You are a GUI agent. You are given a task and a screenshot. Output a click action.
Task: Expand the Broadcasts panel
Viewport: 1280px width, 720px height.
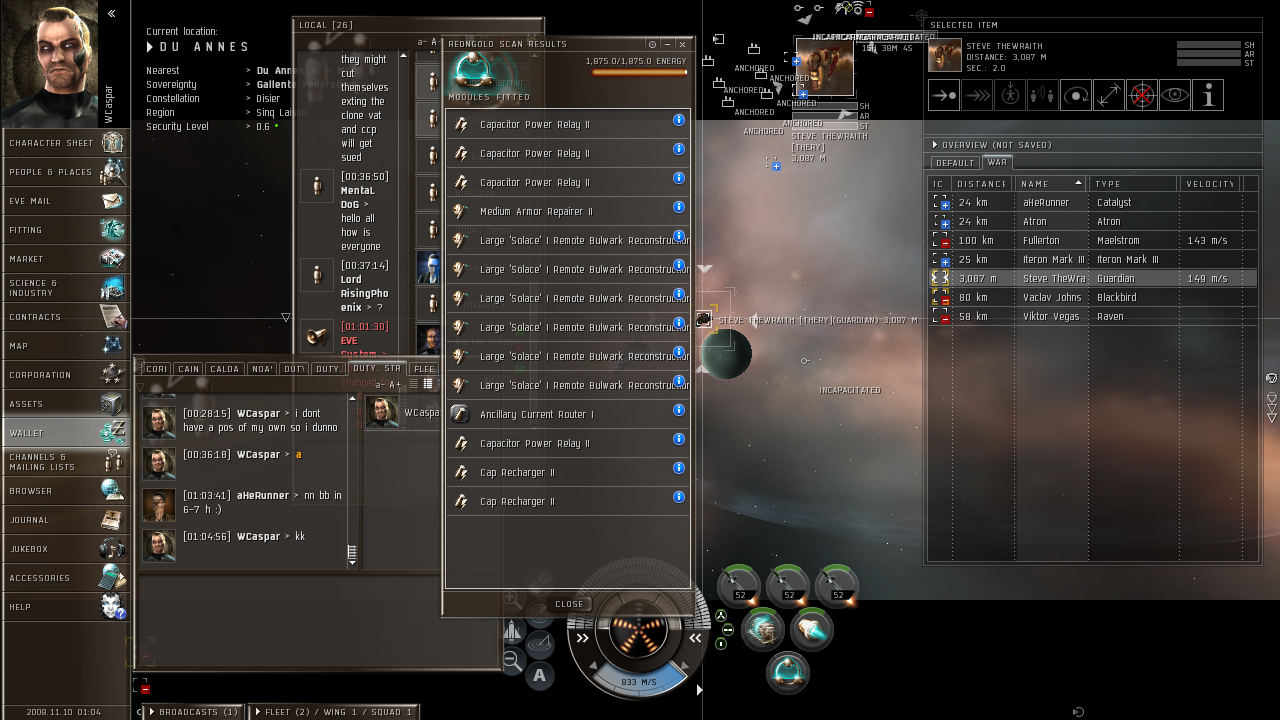(x=191, y=712)
